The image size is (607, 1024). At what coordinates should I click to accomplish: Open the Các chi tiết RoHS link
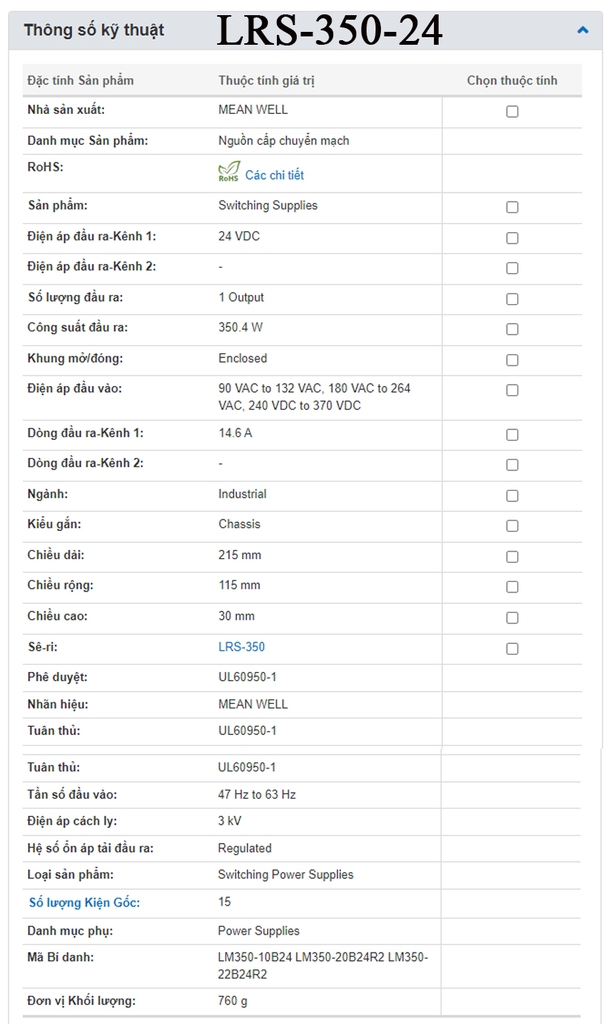click(x=274, y=175)
